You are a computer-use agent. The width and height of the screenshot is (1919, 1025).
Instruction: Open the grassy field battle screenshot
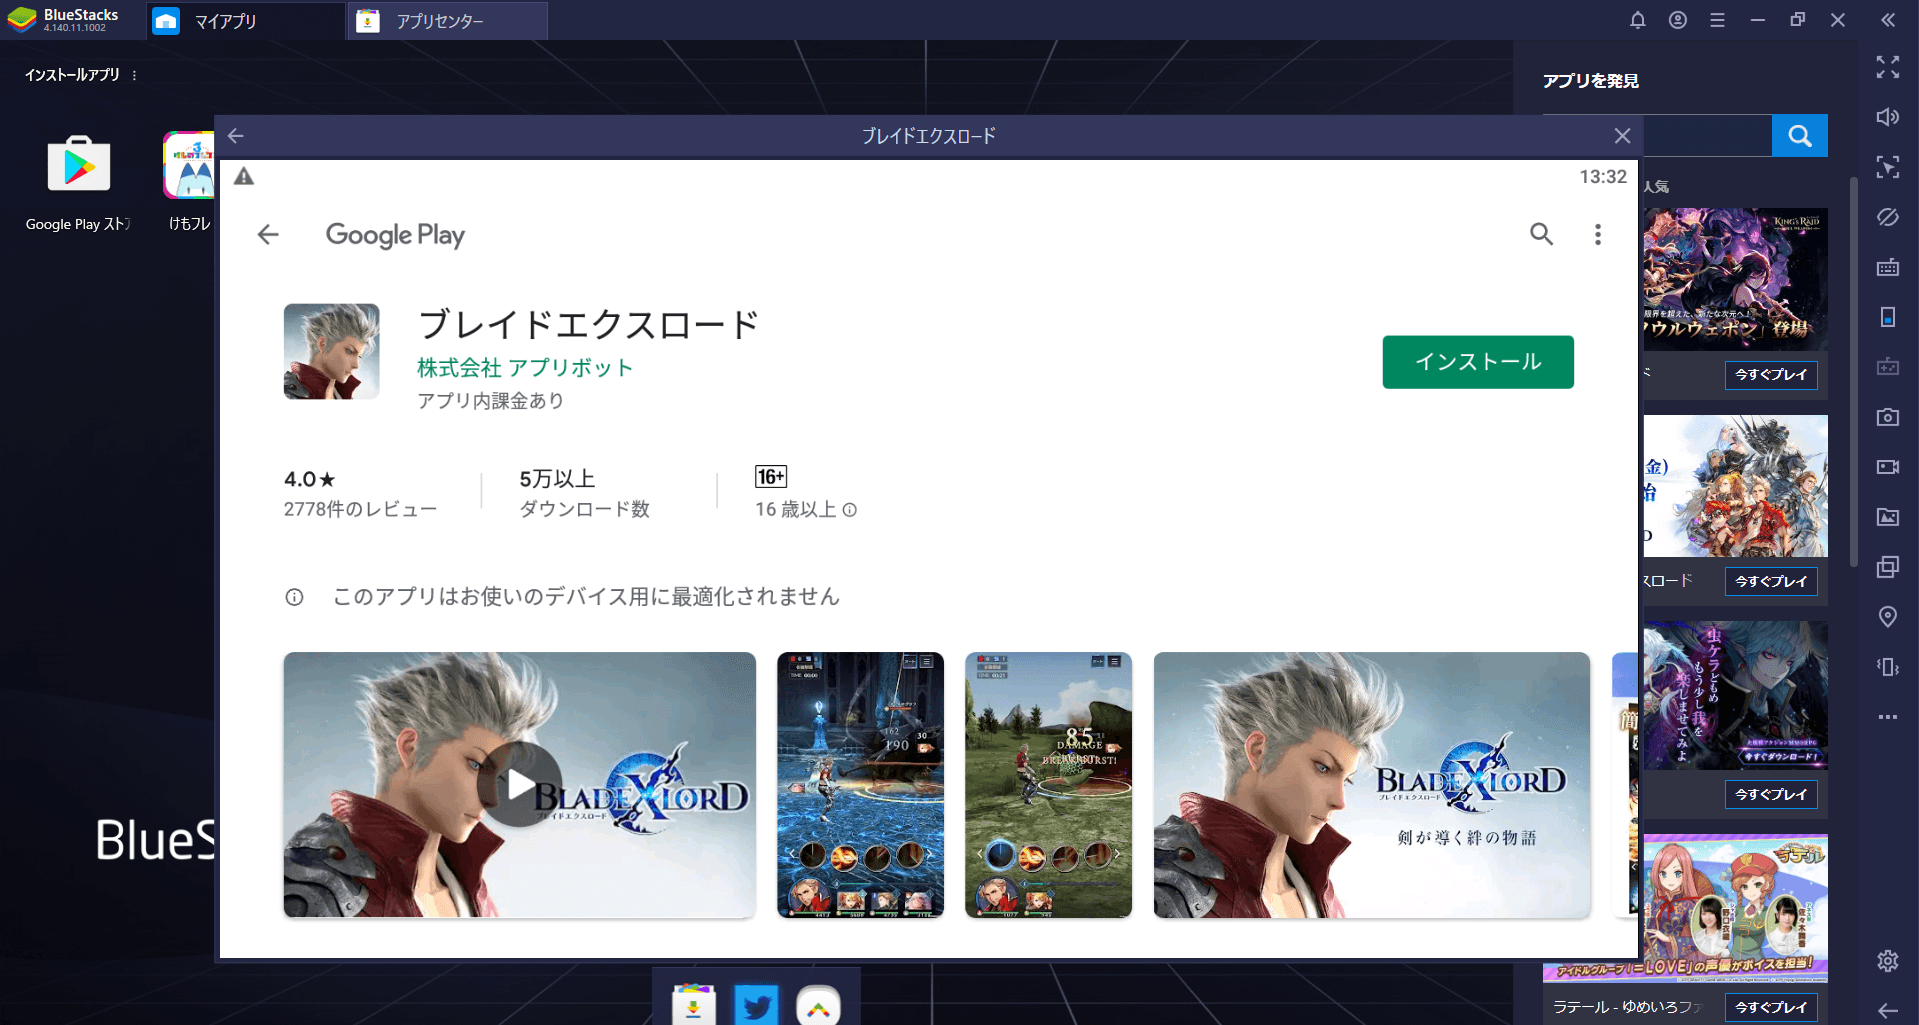[x=1048, y=785]
